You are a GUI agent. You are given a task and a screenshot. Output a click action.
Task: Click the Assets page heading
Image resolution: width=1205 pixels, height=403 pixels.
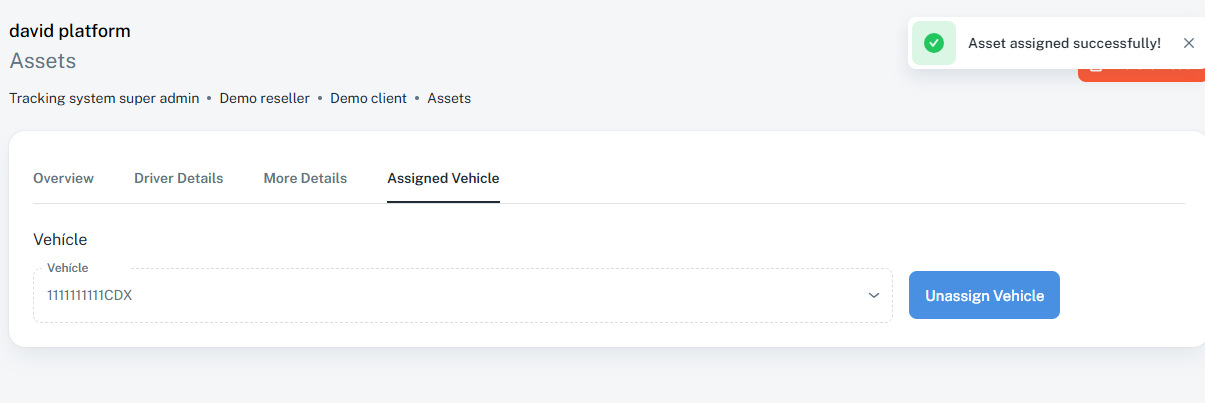[x=43, y=61]
